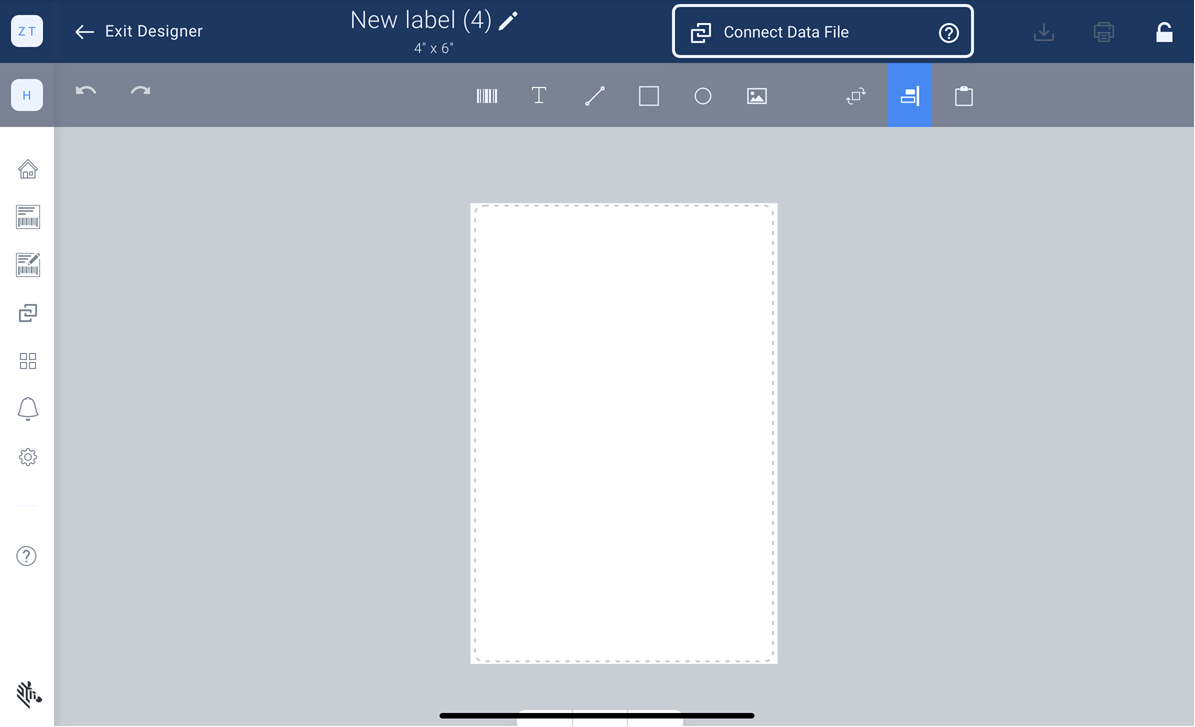This screenshot has width=1195, height=727.
Task: Click the Redo icon
Action: (140, 91)
